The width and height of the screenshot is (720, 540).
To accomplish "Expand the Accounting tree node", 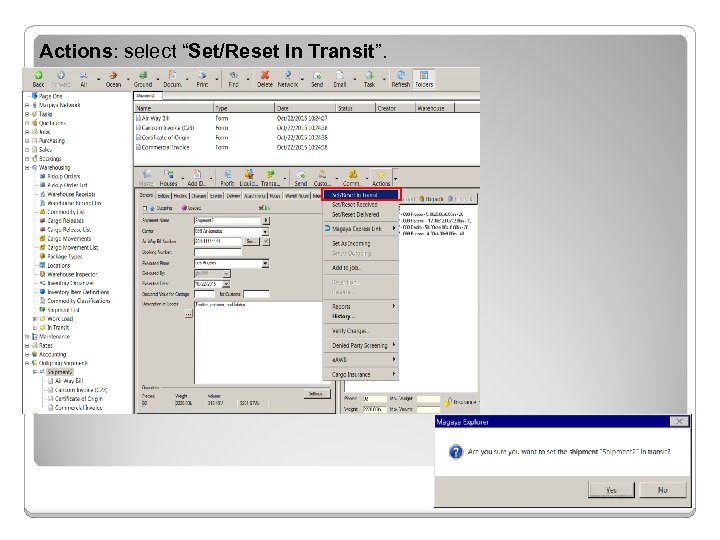I will (27, 354).
